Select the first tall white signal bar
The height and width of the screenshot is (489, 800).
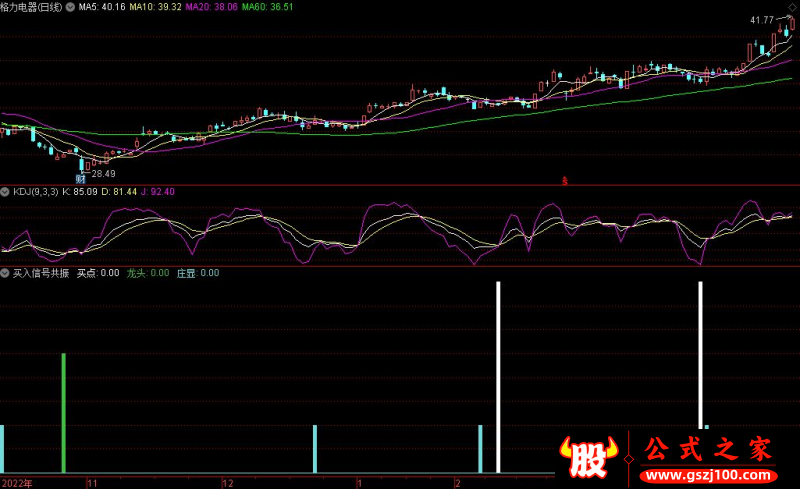[x=498, y=377]
